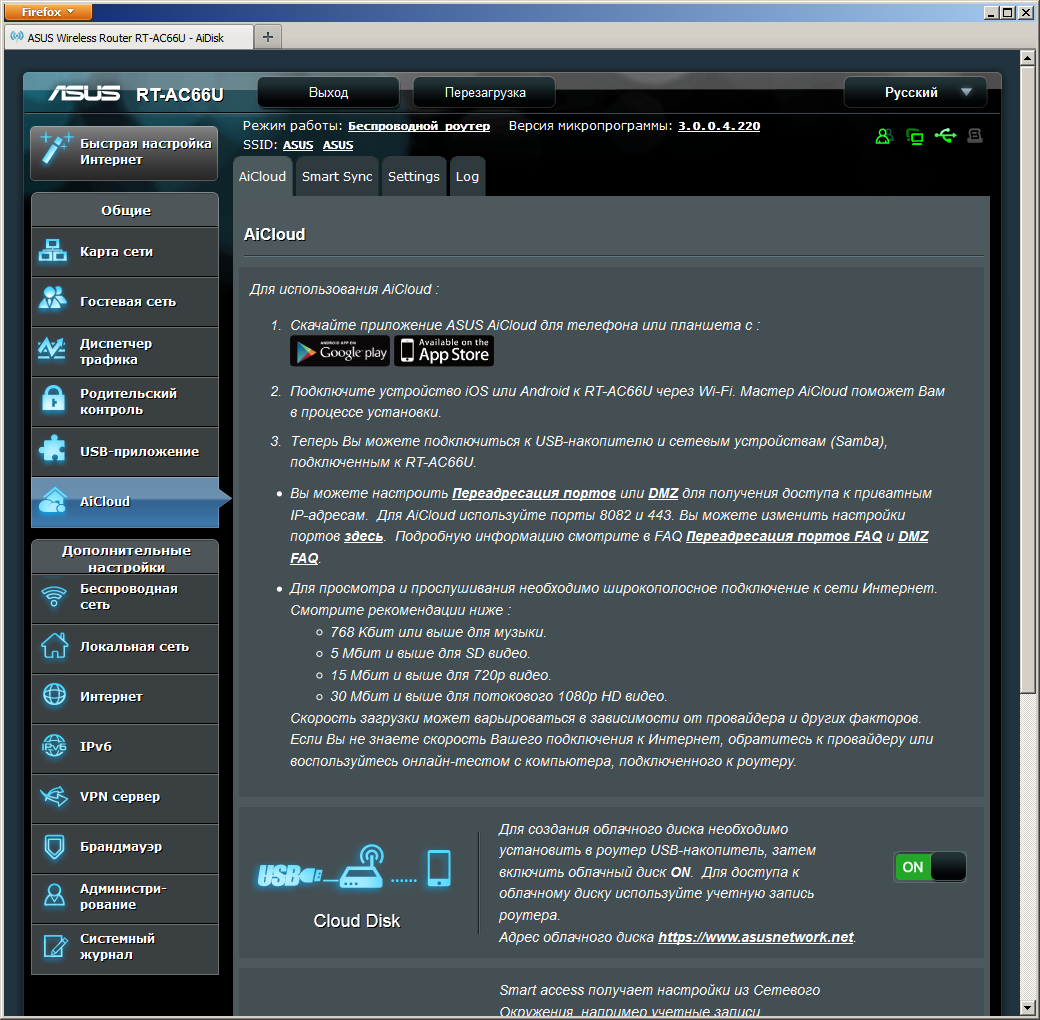Click the Дополнительные настройки section header
The height and width of the screenshot is (1020, 1040).
(125, 558)
